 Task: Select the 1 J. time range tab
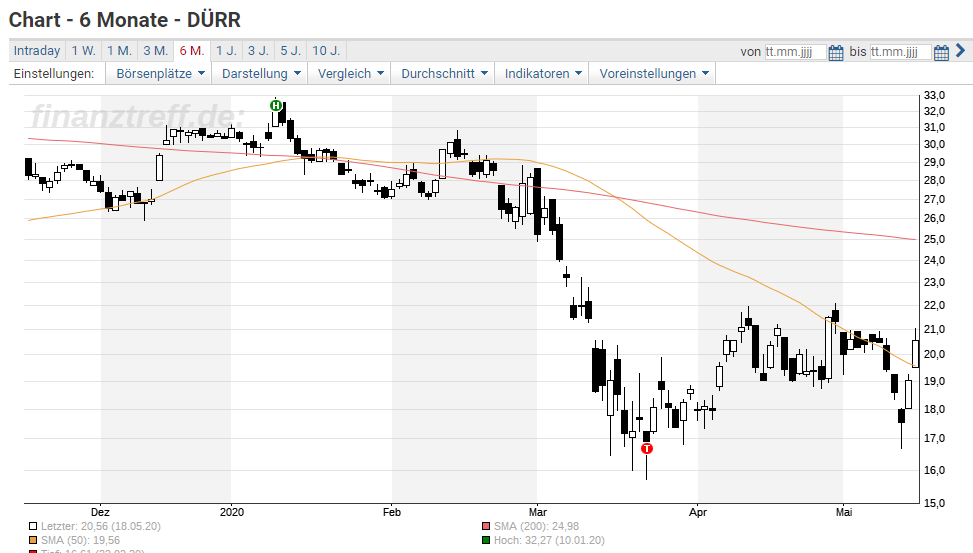[x=226, y=51]
